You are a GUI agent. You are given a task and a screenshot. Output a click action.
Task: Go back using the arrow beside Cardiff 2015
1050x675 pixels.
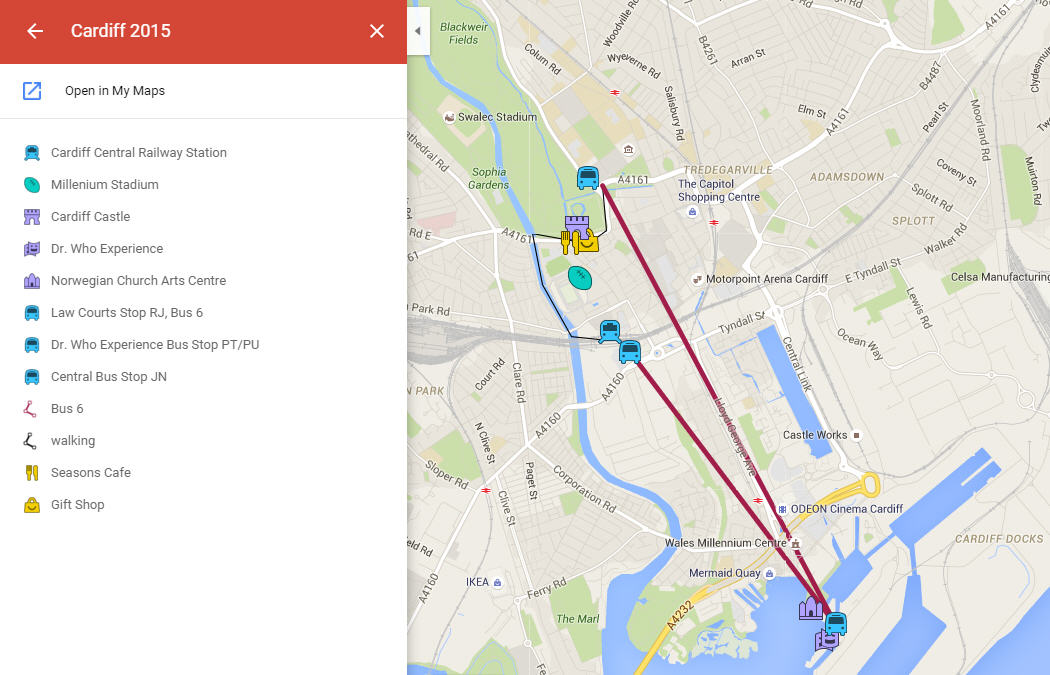35,31
